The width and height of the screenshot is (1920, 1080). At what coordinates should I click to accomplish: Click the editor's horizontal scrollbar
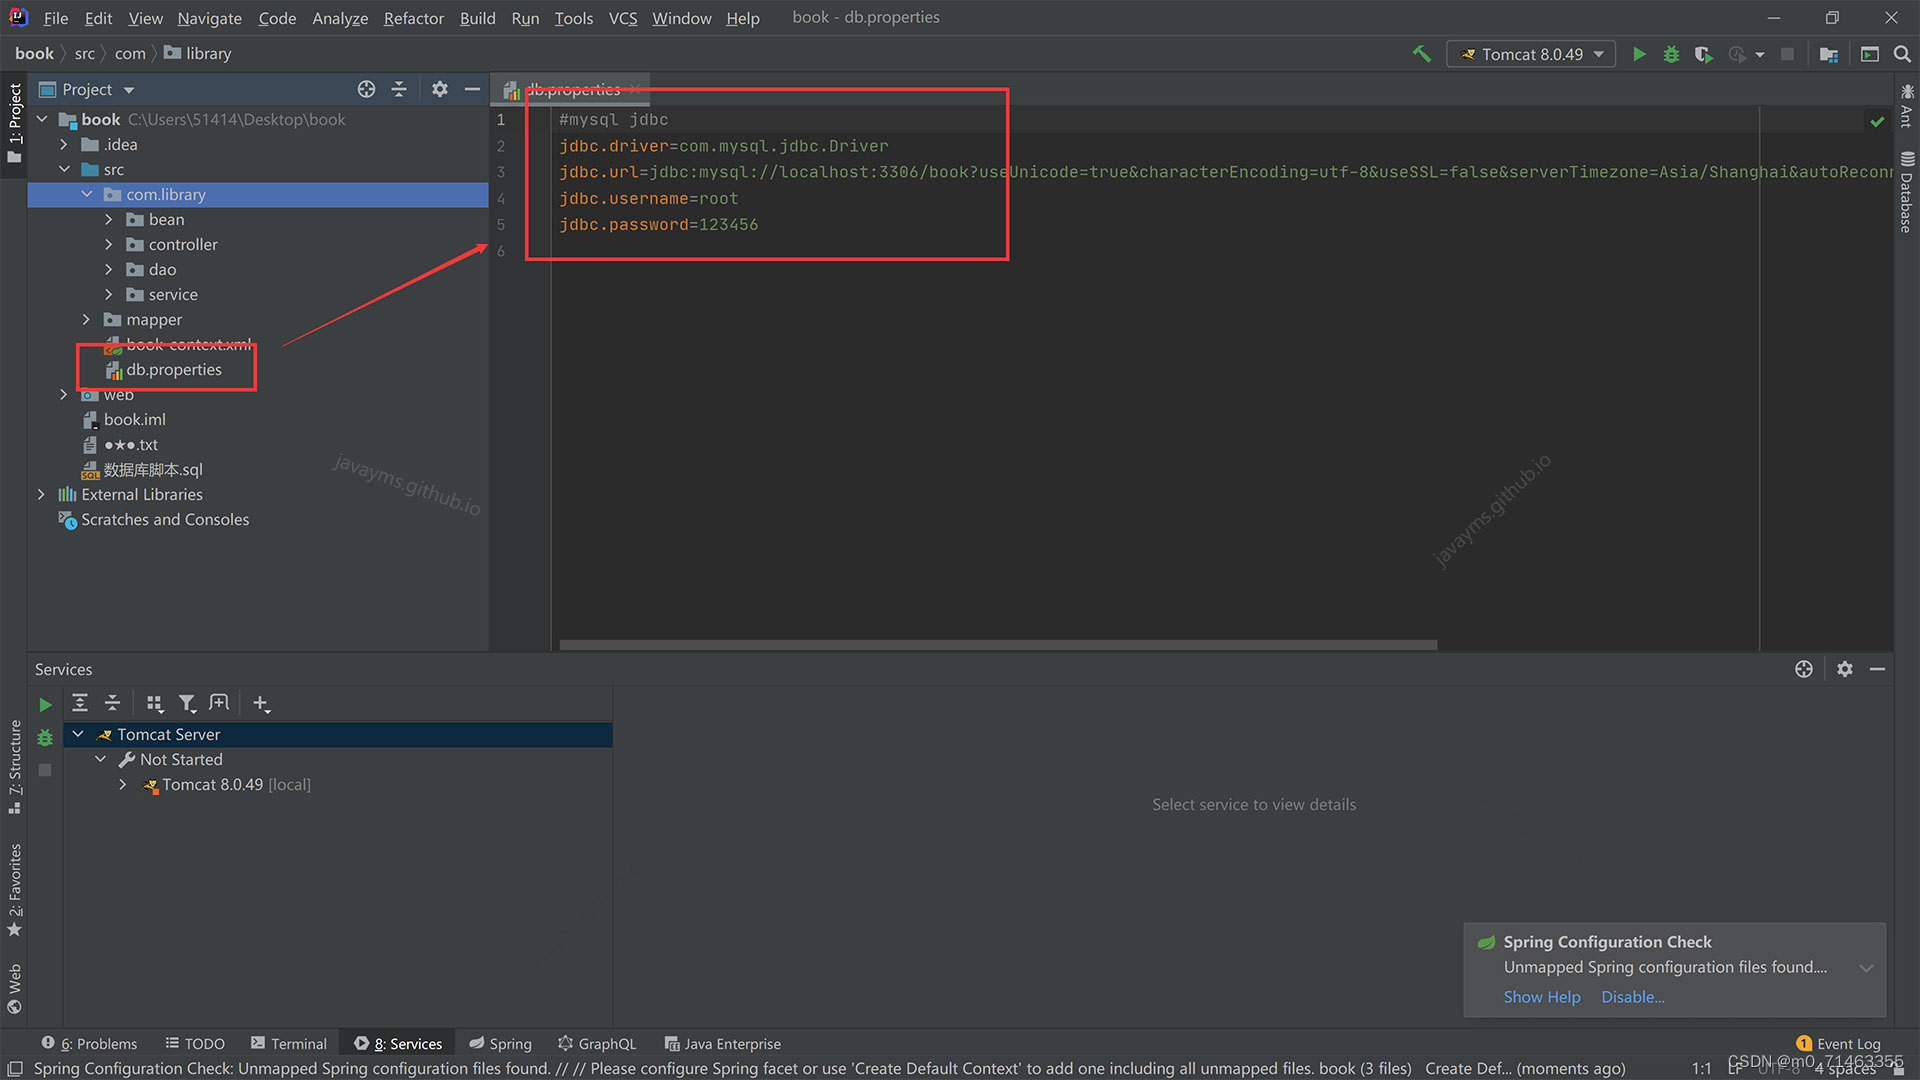[997, 645]
